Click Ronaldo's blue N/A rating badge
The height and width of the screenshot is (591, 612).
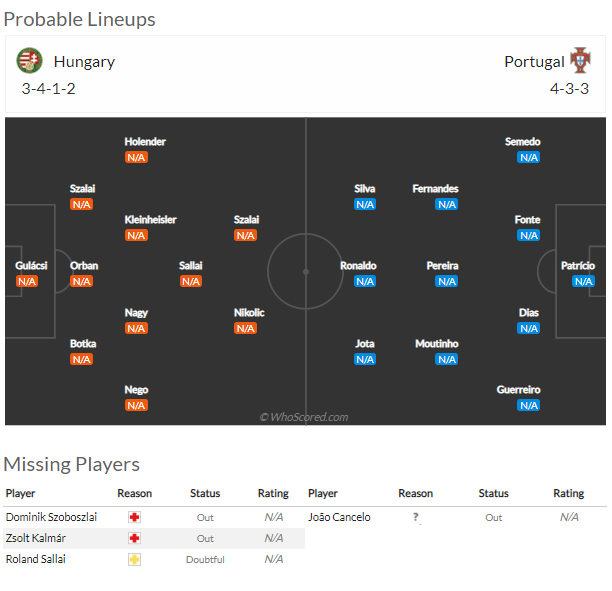(x=365, y=281)
